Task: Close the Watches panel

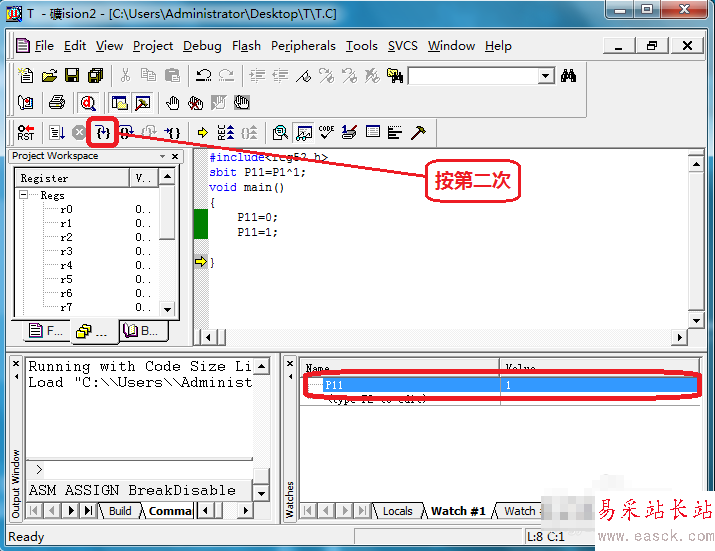Action: click(x=290, y=364)
